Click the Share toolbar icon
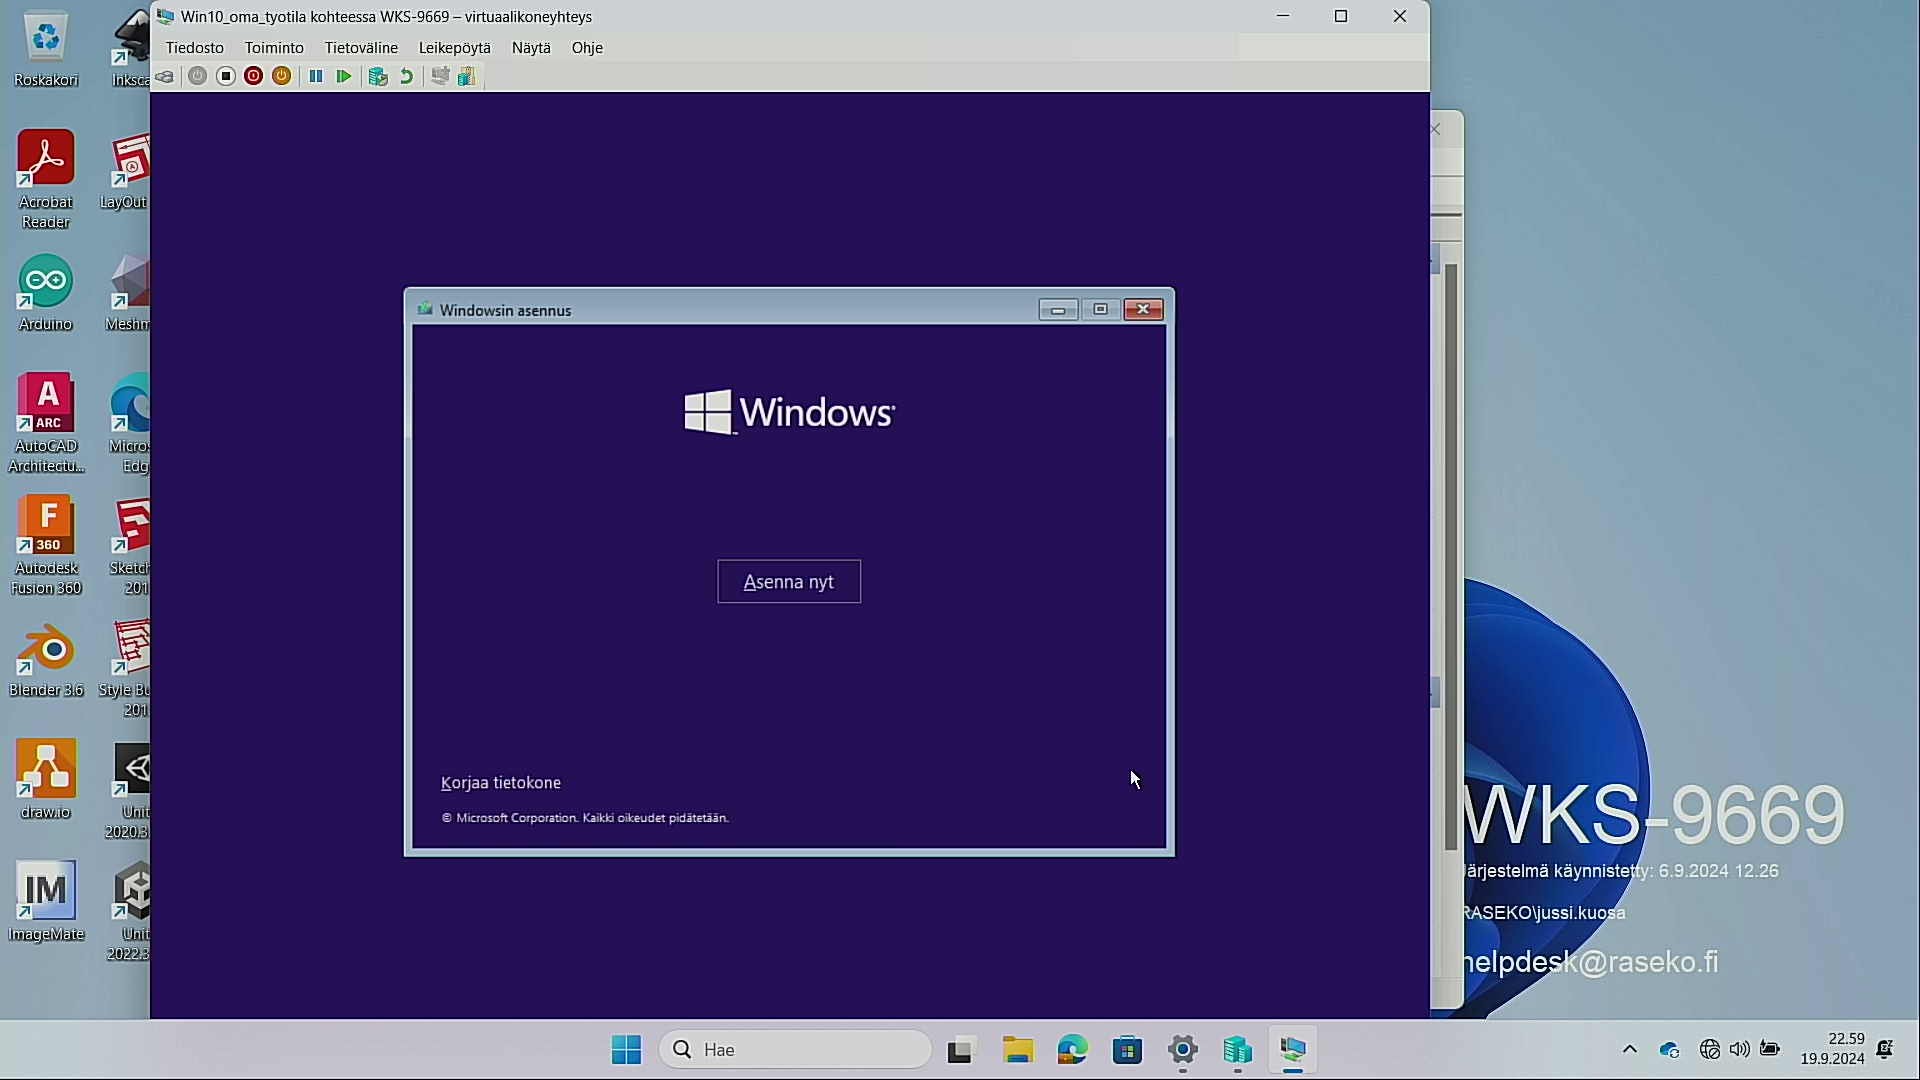The height and width of the screenshot is (1080, 1920). tap(467, 77)
